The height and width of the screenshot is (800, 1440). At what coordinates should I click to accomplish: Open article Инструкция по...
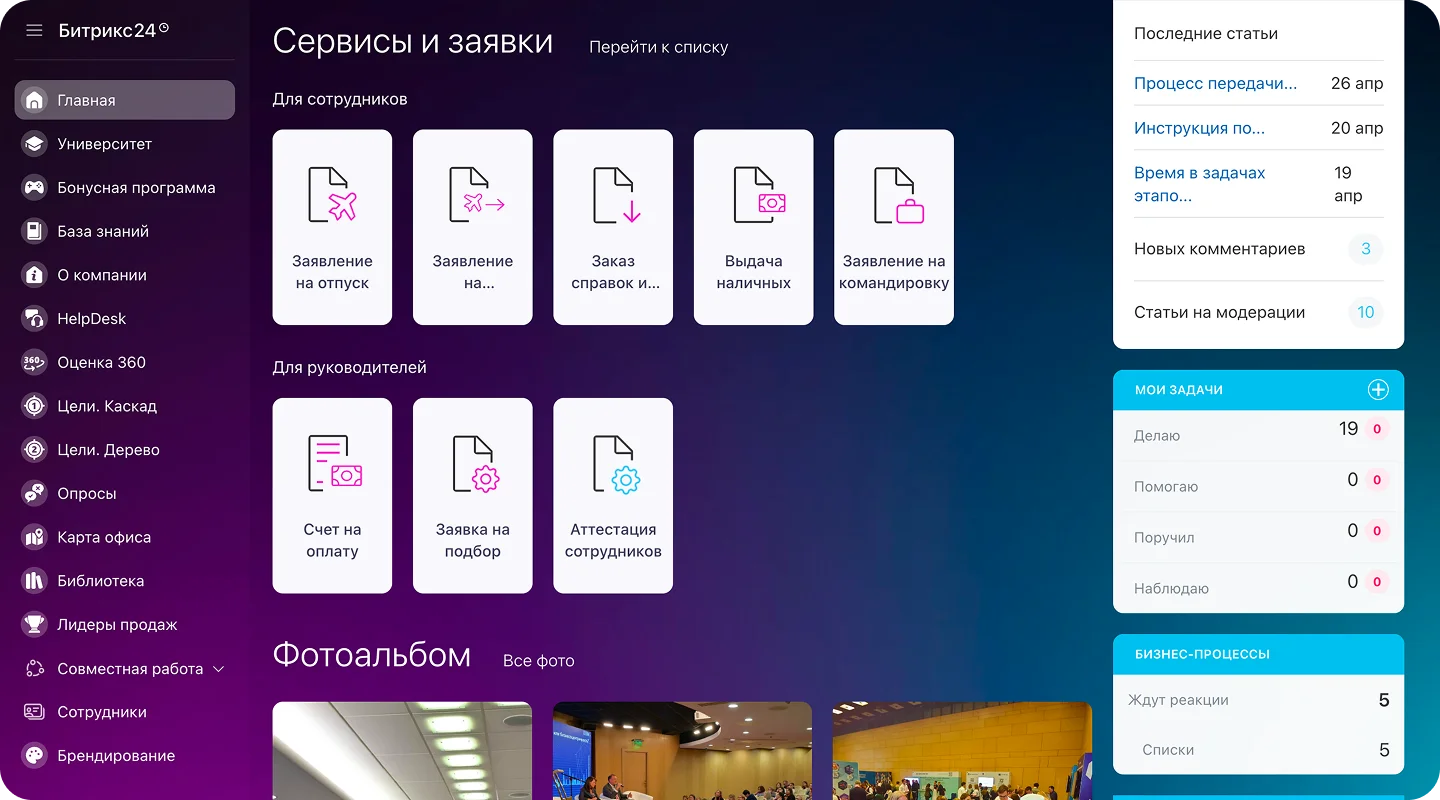click(x=1199, y=128)
